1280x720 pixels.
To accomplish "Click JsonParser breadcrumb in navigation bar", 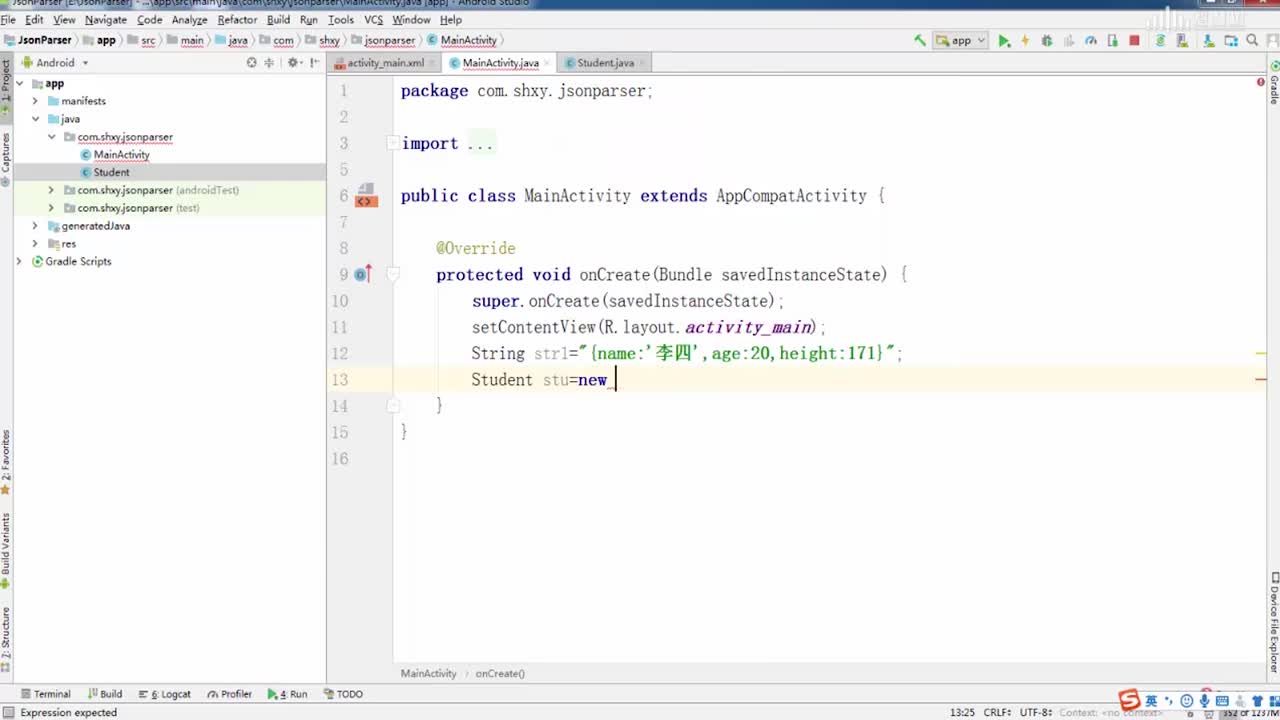I will [38, 40].
